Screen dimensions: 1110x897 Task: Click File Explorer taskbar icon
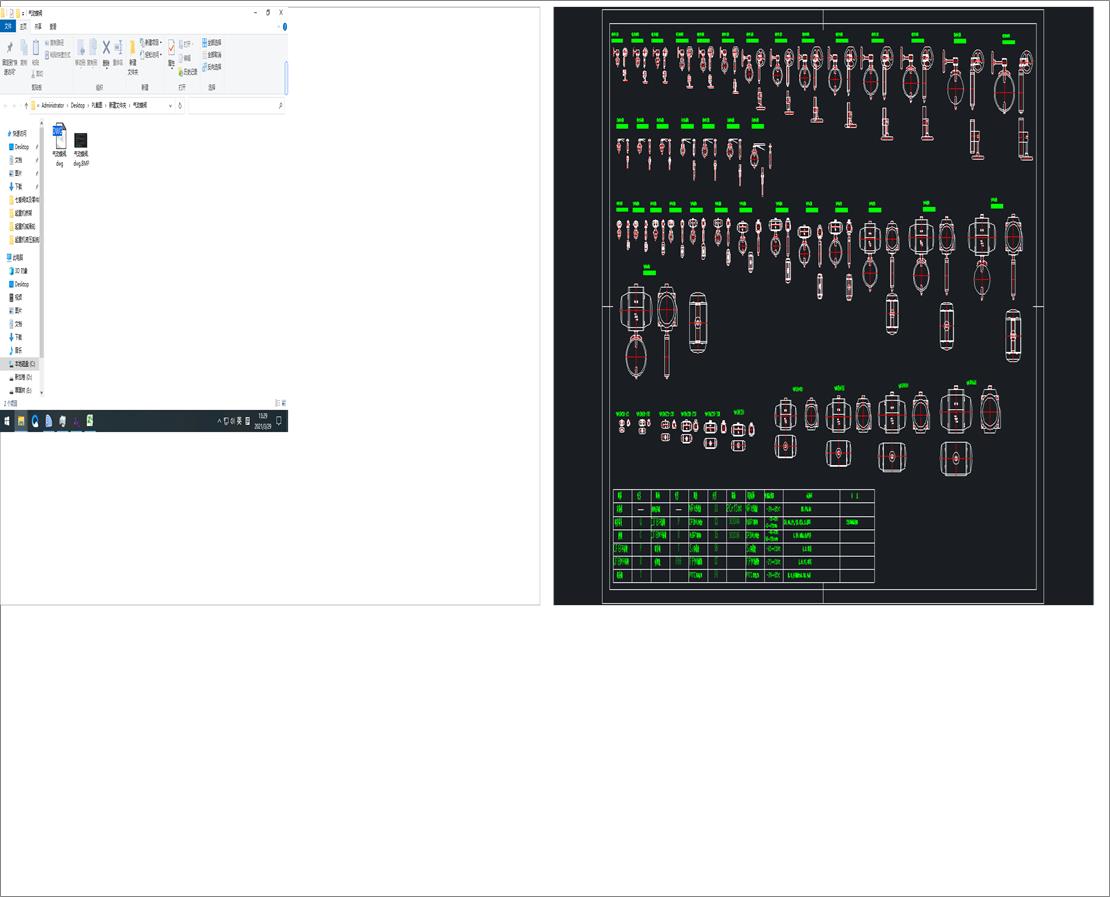21,421
